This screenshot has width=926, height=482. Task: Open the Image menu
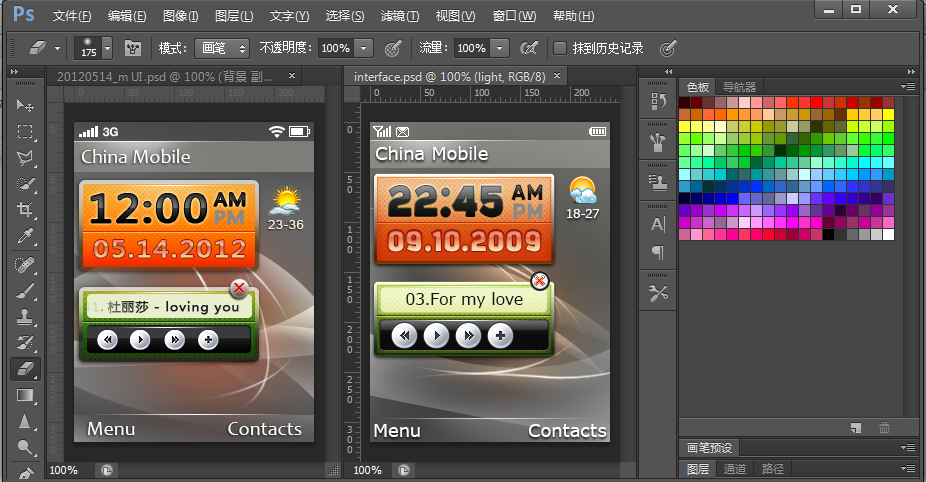181,16
